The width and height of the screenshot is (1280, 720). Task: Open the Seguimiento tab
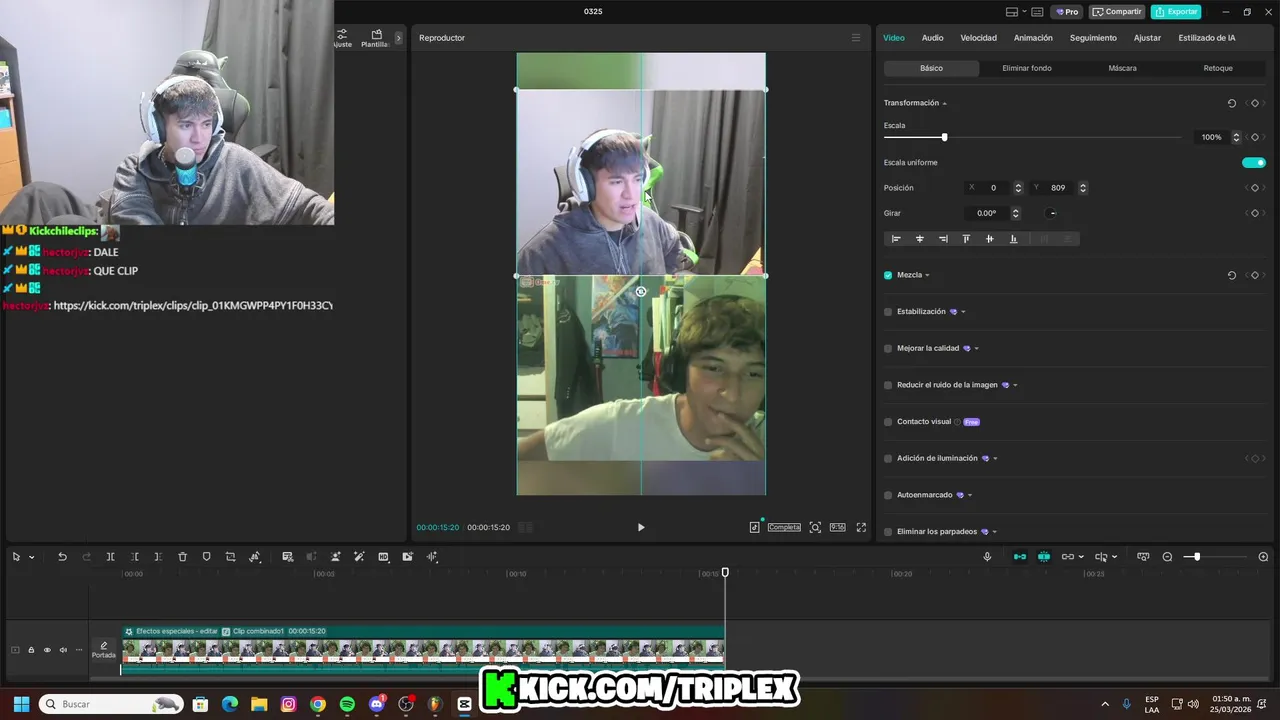pos(1093,38)
